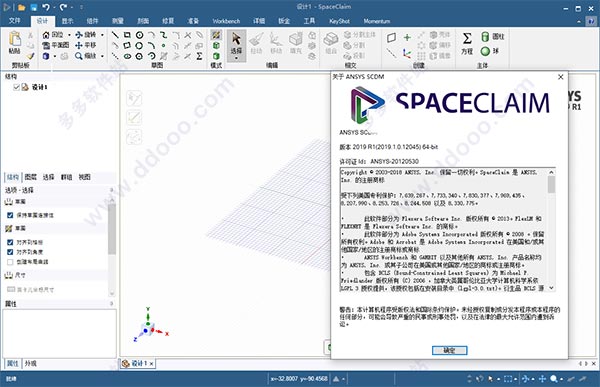The width and height of the screenshot is (600, 387).
Task: Switch to Sketch mode icon
Action: (216, 35)
